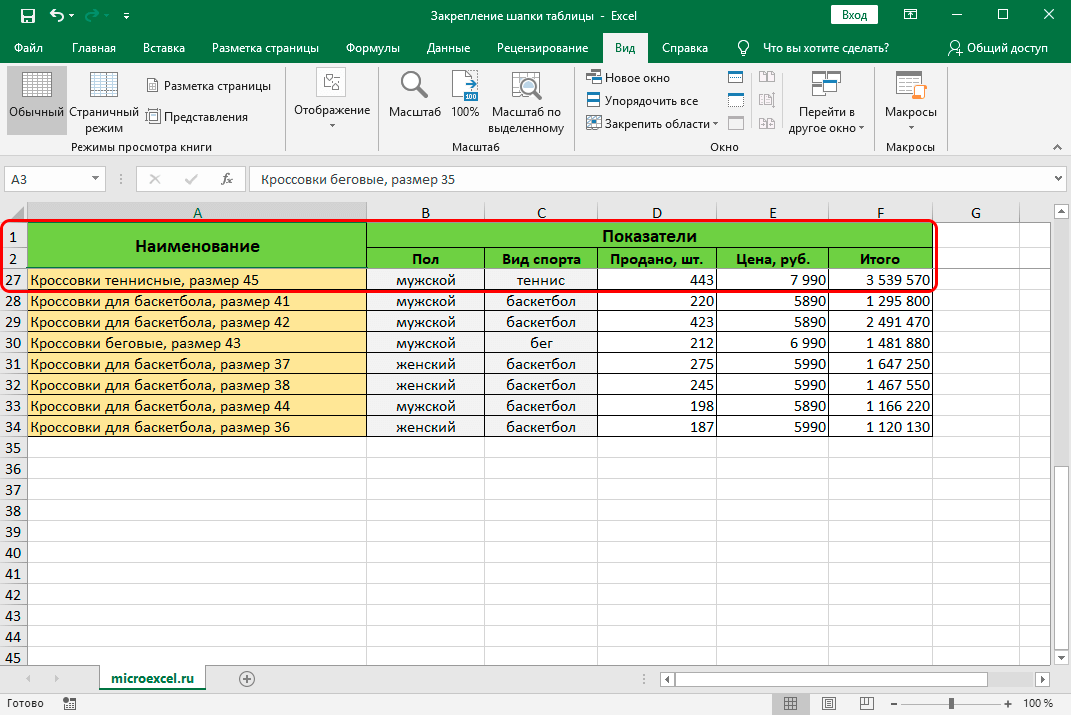1071x715 pixels.
Task: Switch to Разметка страницы view button
Action: (209, 85)
